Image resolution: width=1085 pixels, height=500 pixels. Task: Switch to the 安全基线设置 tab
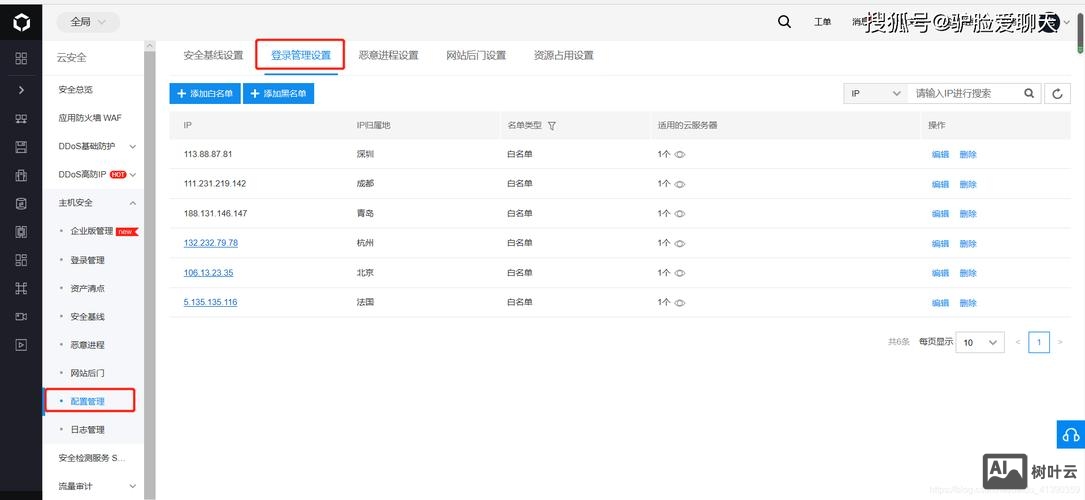click(x=213, y=55)
